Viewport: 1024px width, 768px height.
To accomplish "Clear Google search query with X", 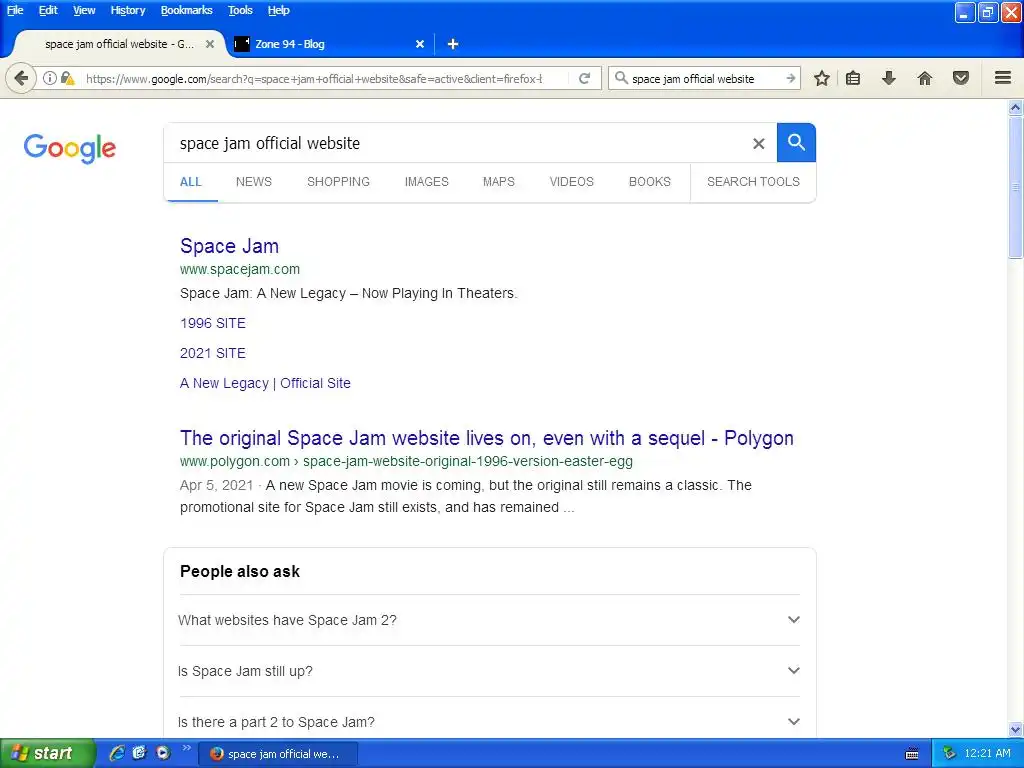I will pos(758,143).
